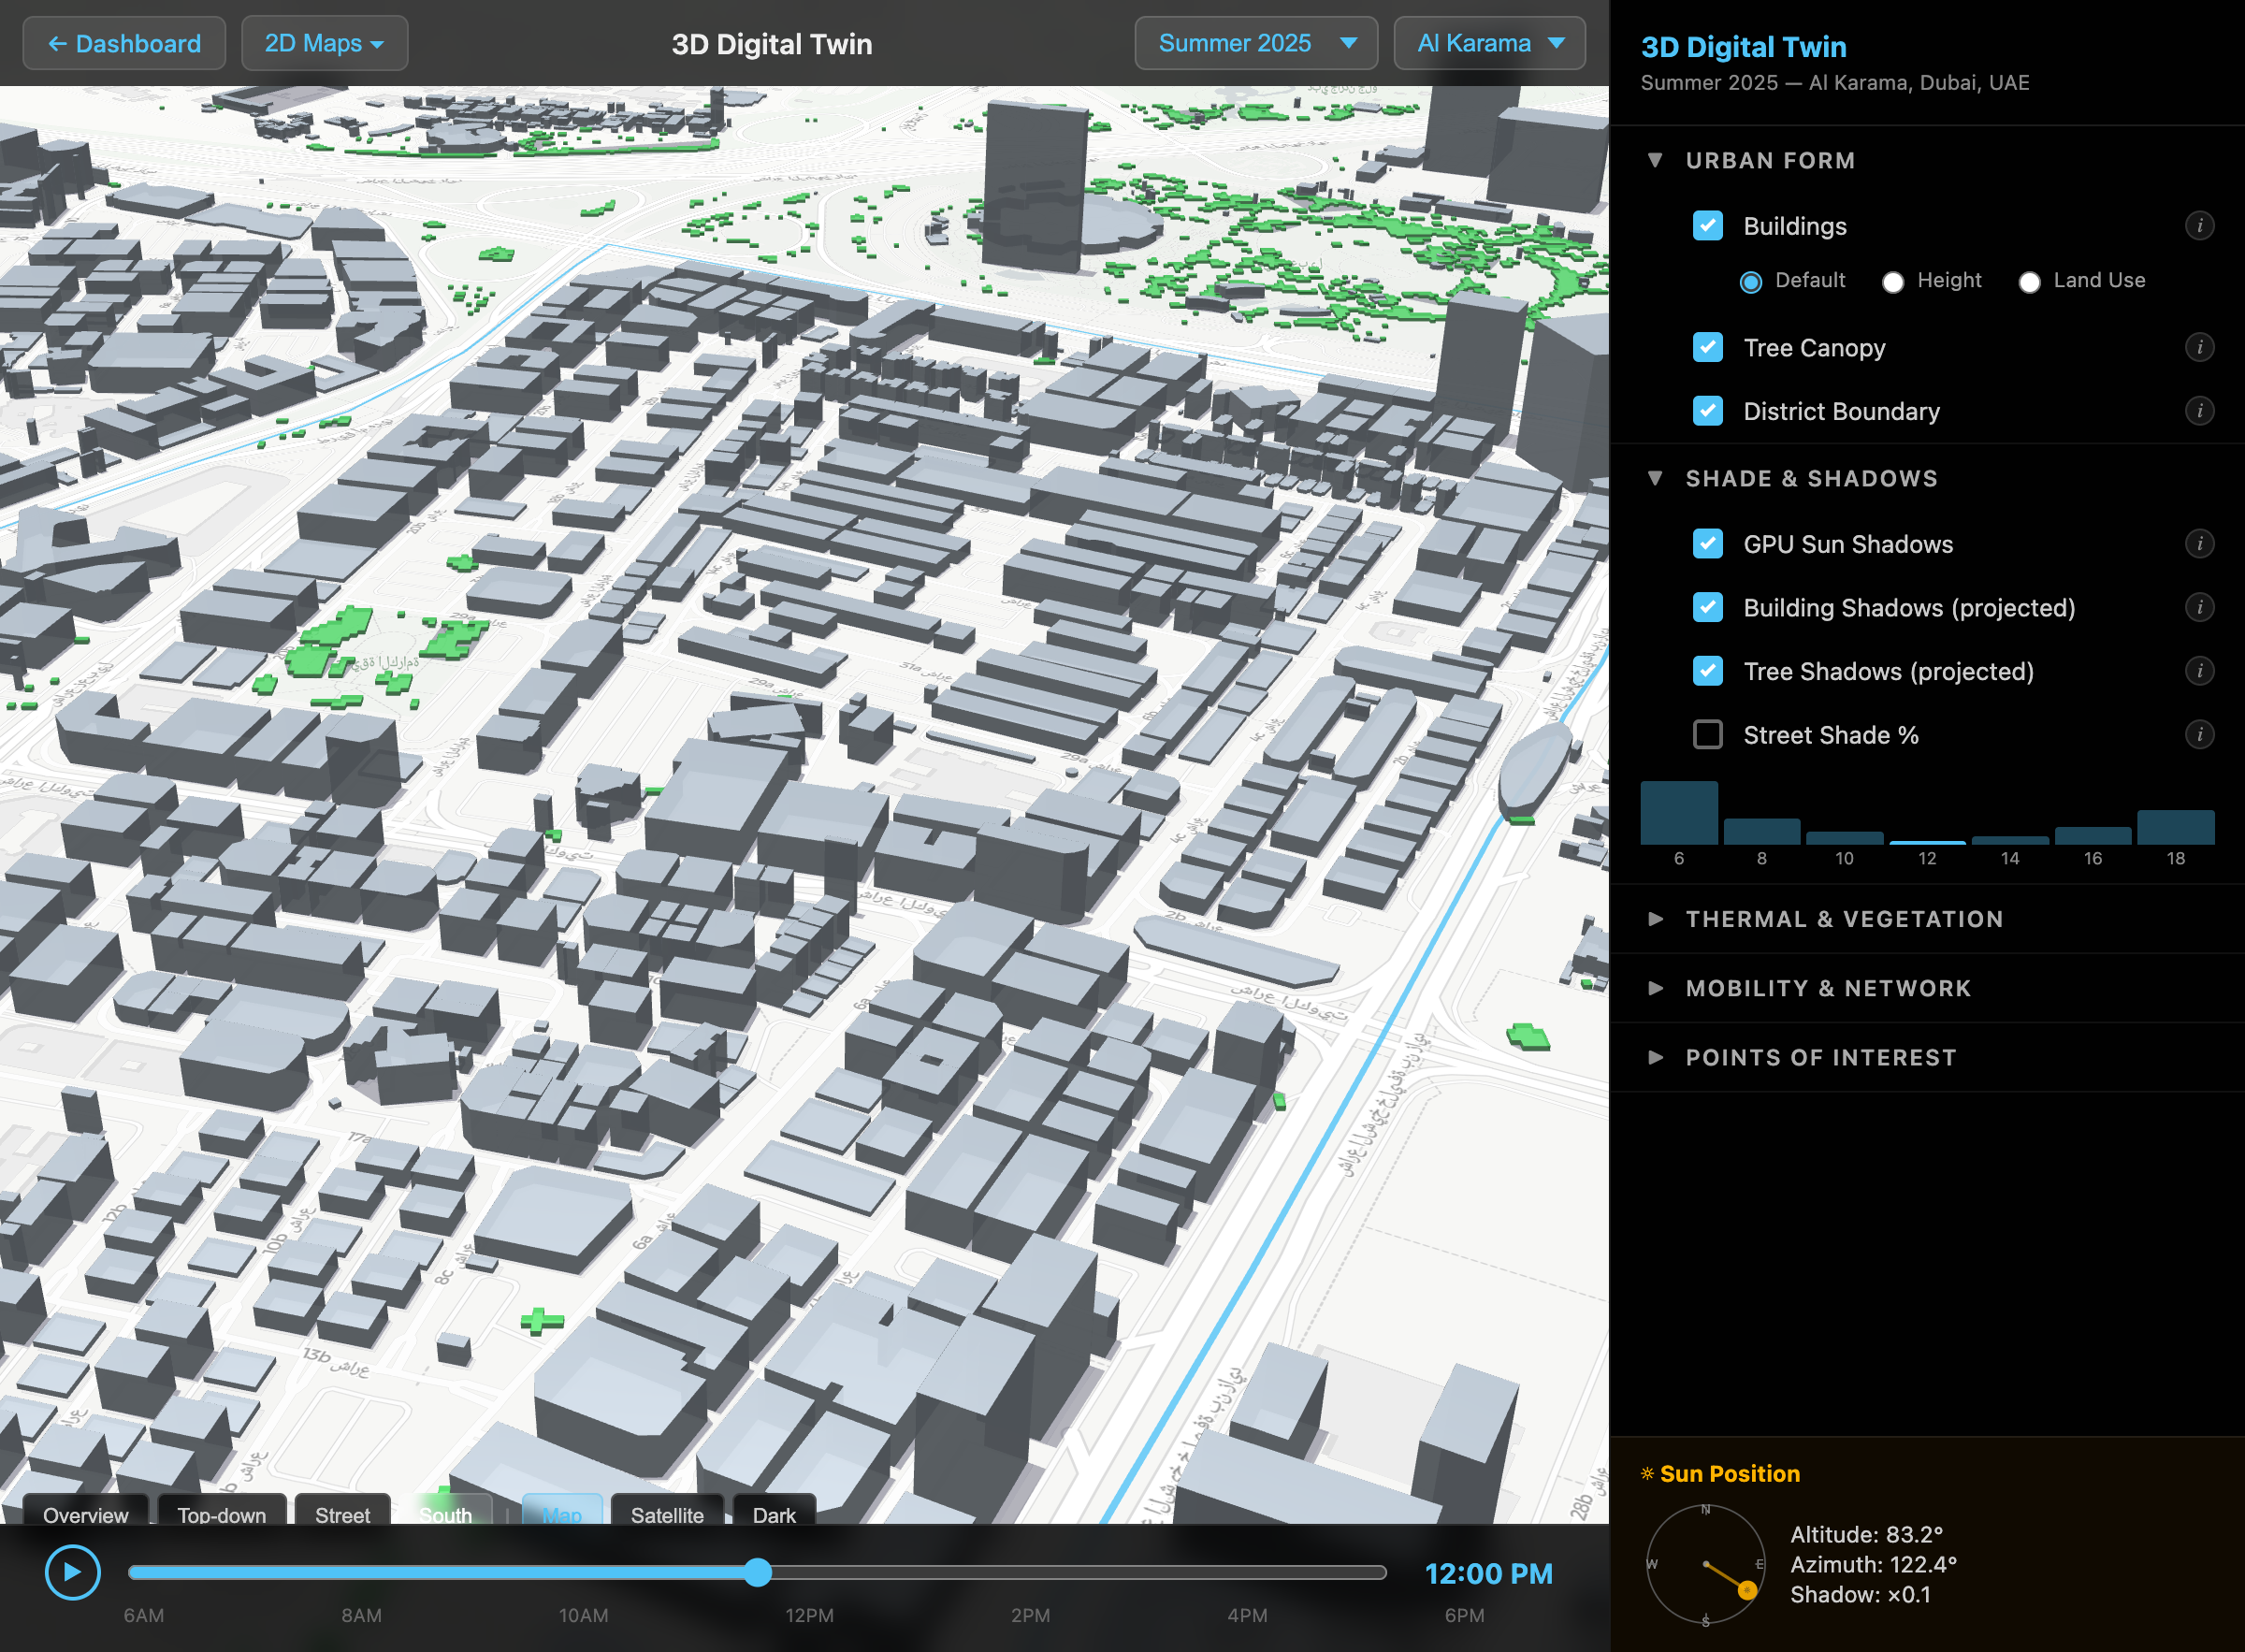
Task: Click the hour 8 bar in shade histogram
Action: click(x=1762, y=832)
